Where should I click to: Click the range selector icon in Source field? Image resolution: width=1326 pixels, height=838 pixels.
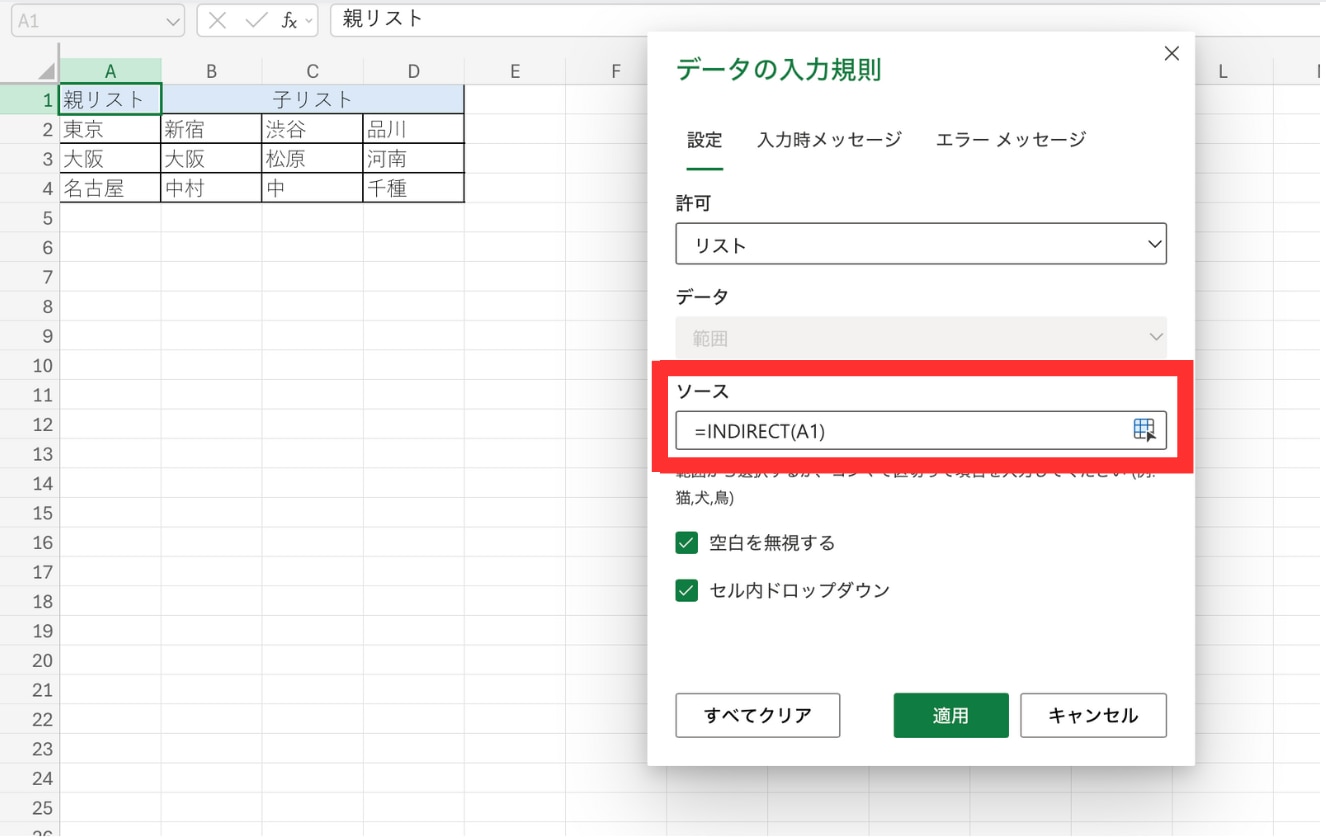pos(1143,430)
